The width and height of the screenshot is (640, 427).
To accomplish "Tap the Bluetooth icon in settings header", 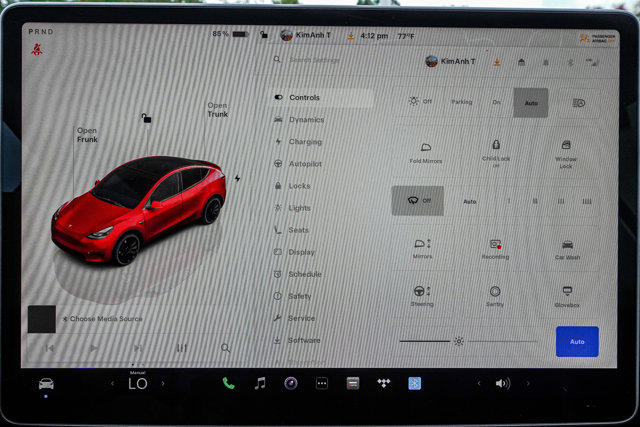I will coord(570,62).
